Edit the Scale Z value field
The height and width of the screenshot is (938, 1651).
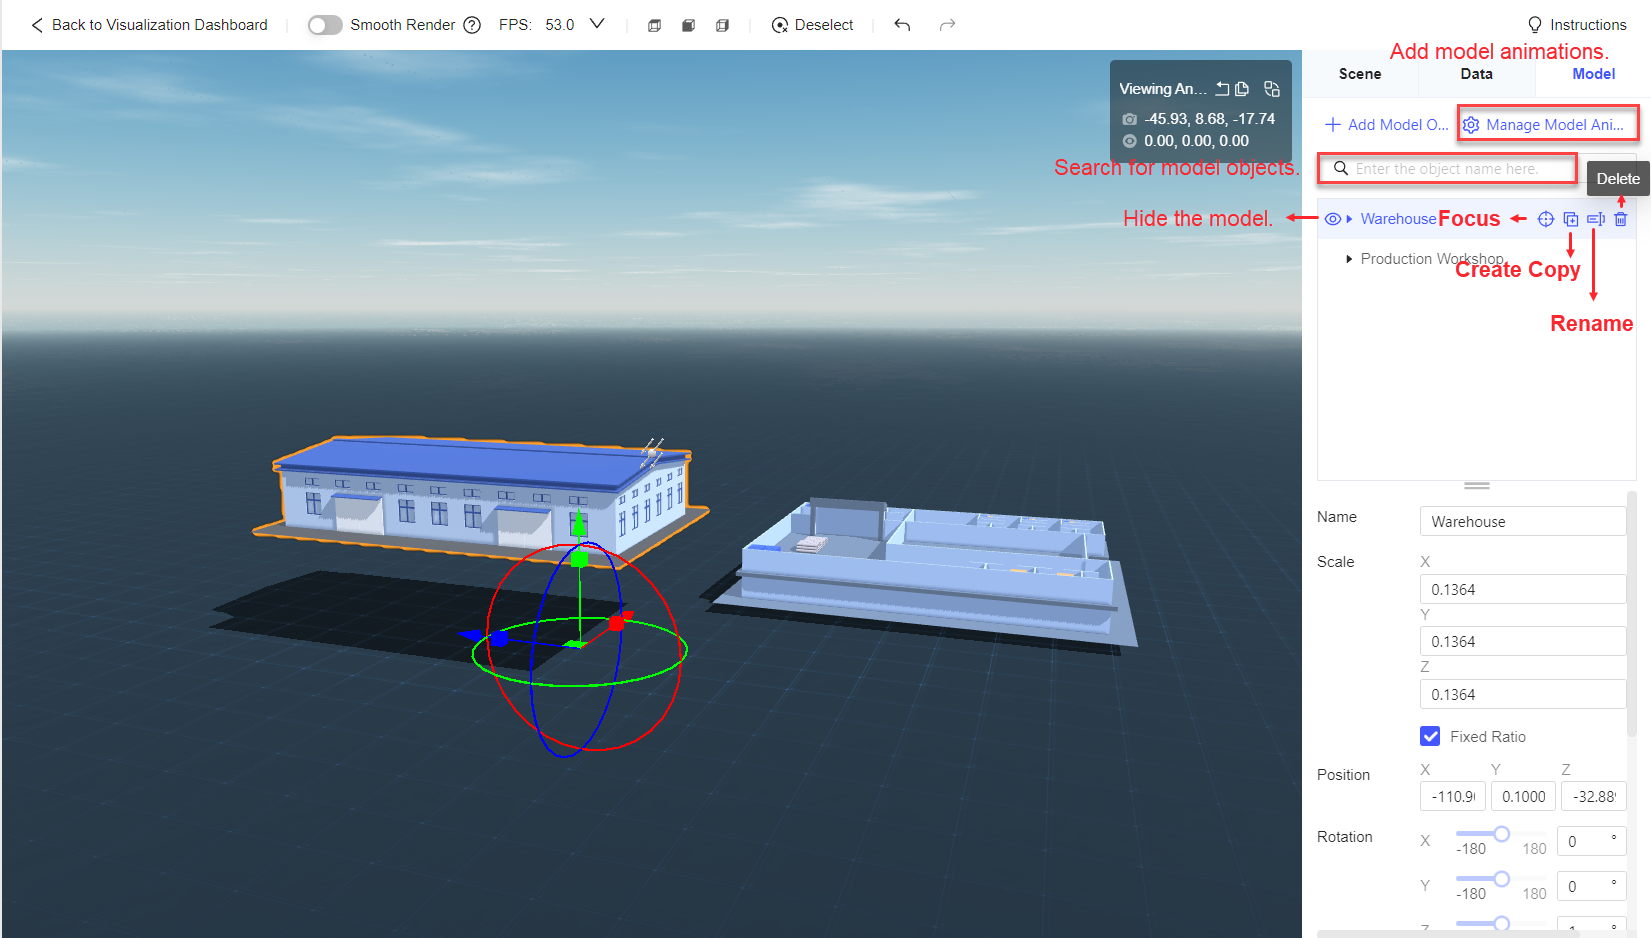point(1523,695)
